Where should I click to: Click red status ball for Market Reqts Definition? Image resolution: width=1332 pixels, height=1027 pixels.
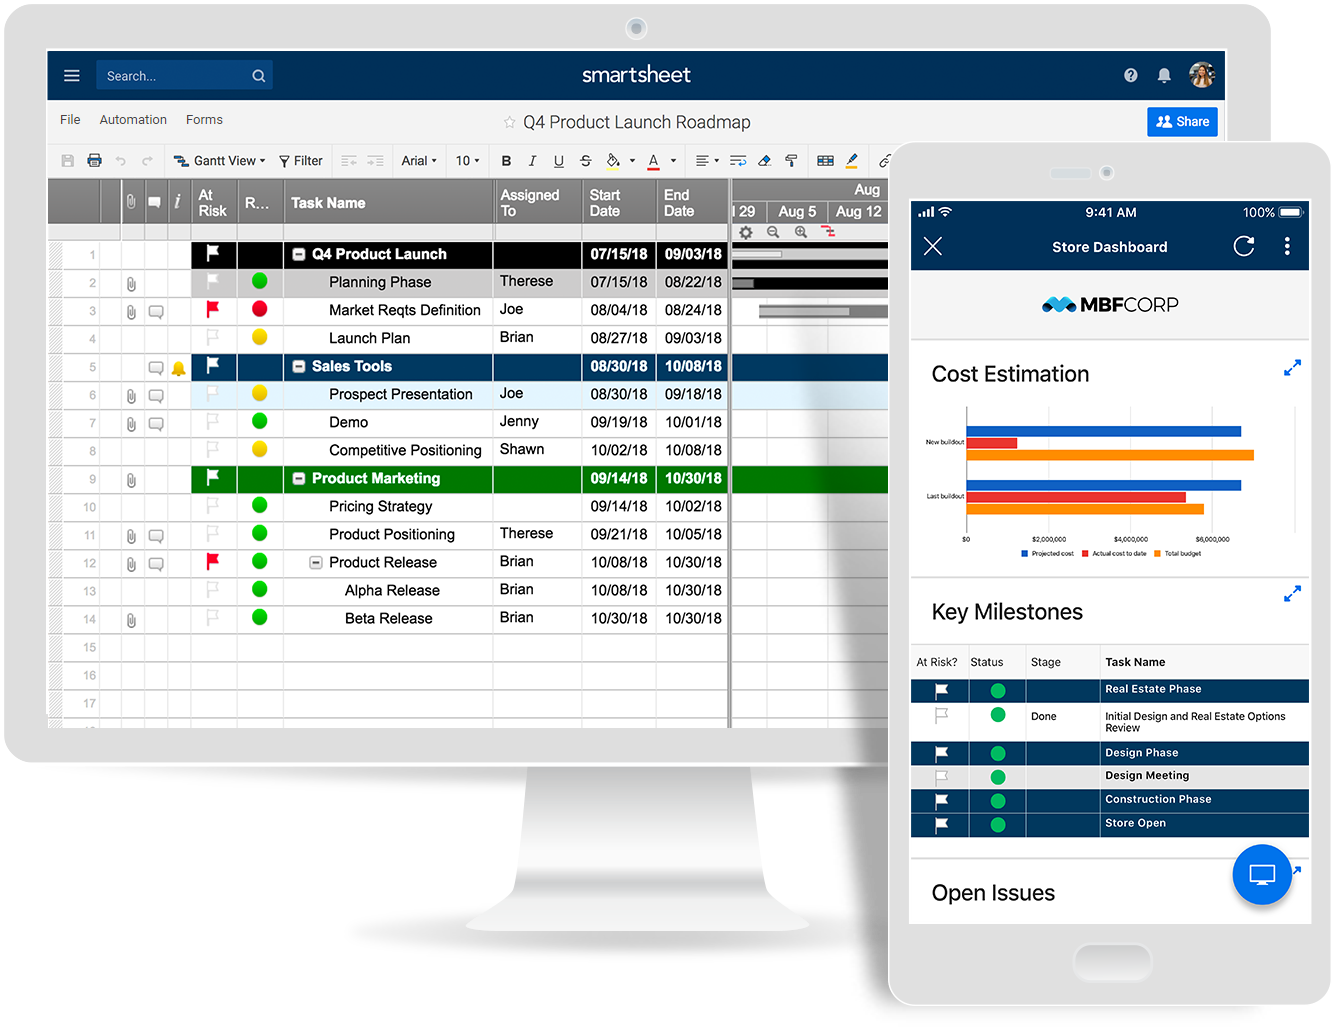point(260,309)
